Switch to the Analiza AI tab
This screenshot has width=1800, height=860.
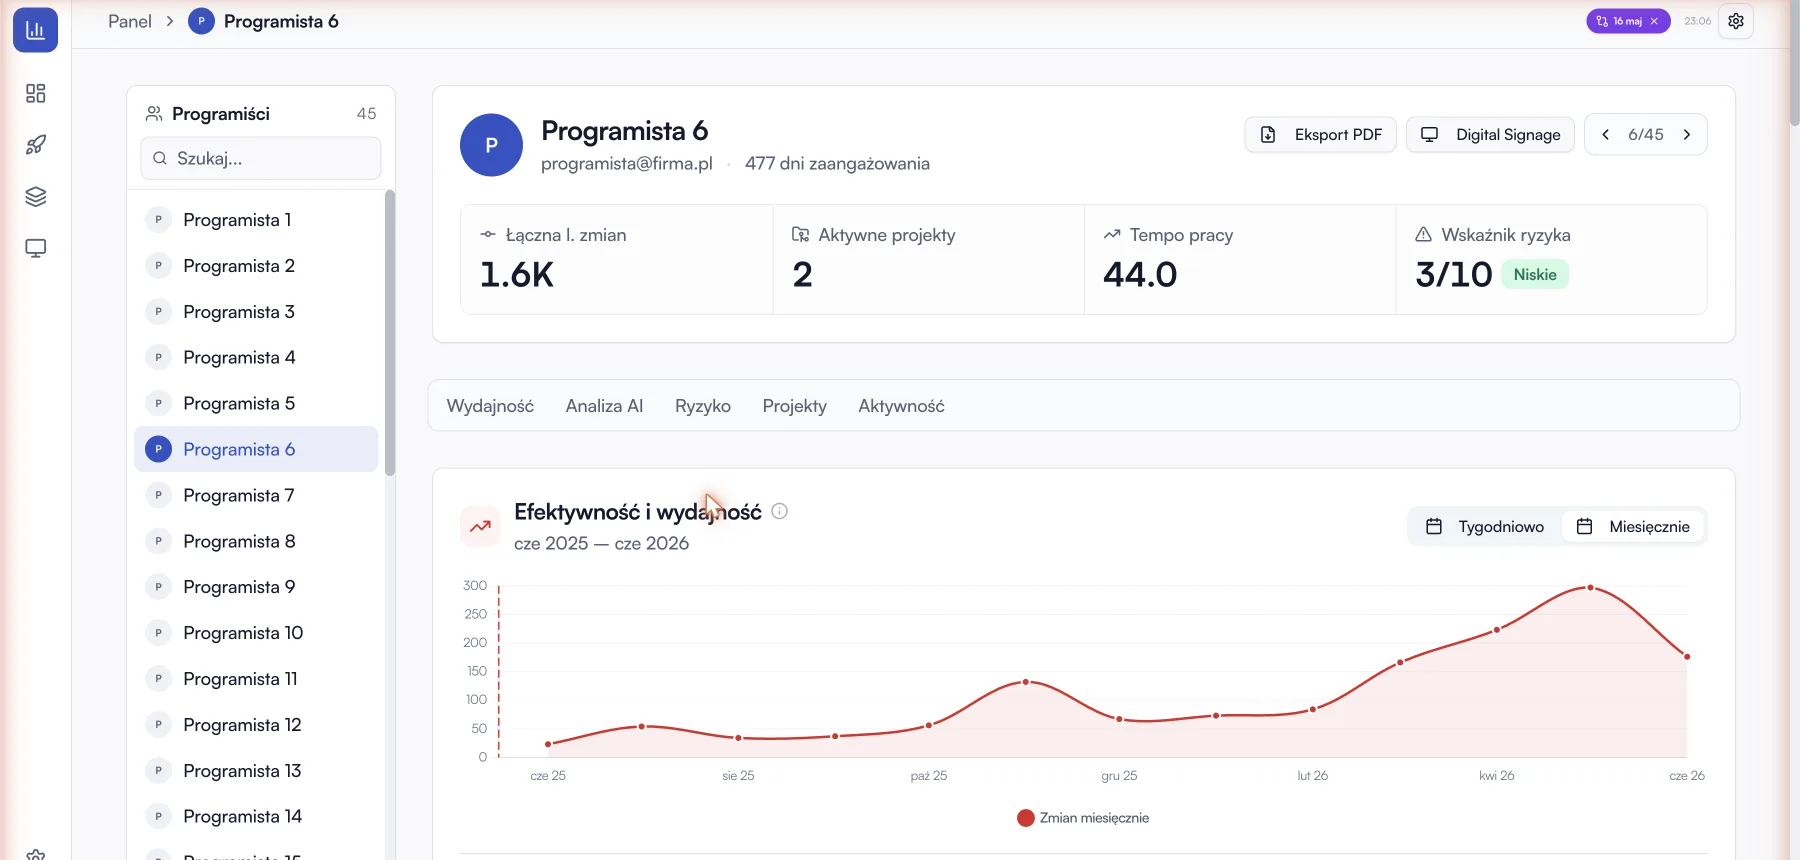point(604,406)
